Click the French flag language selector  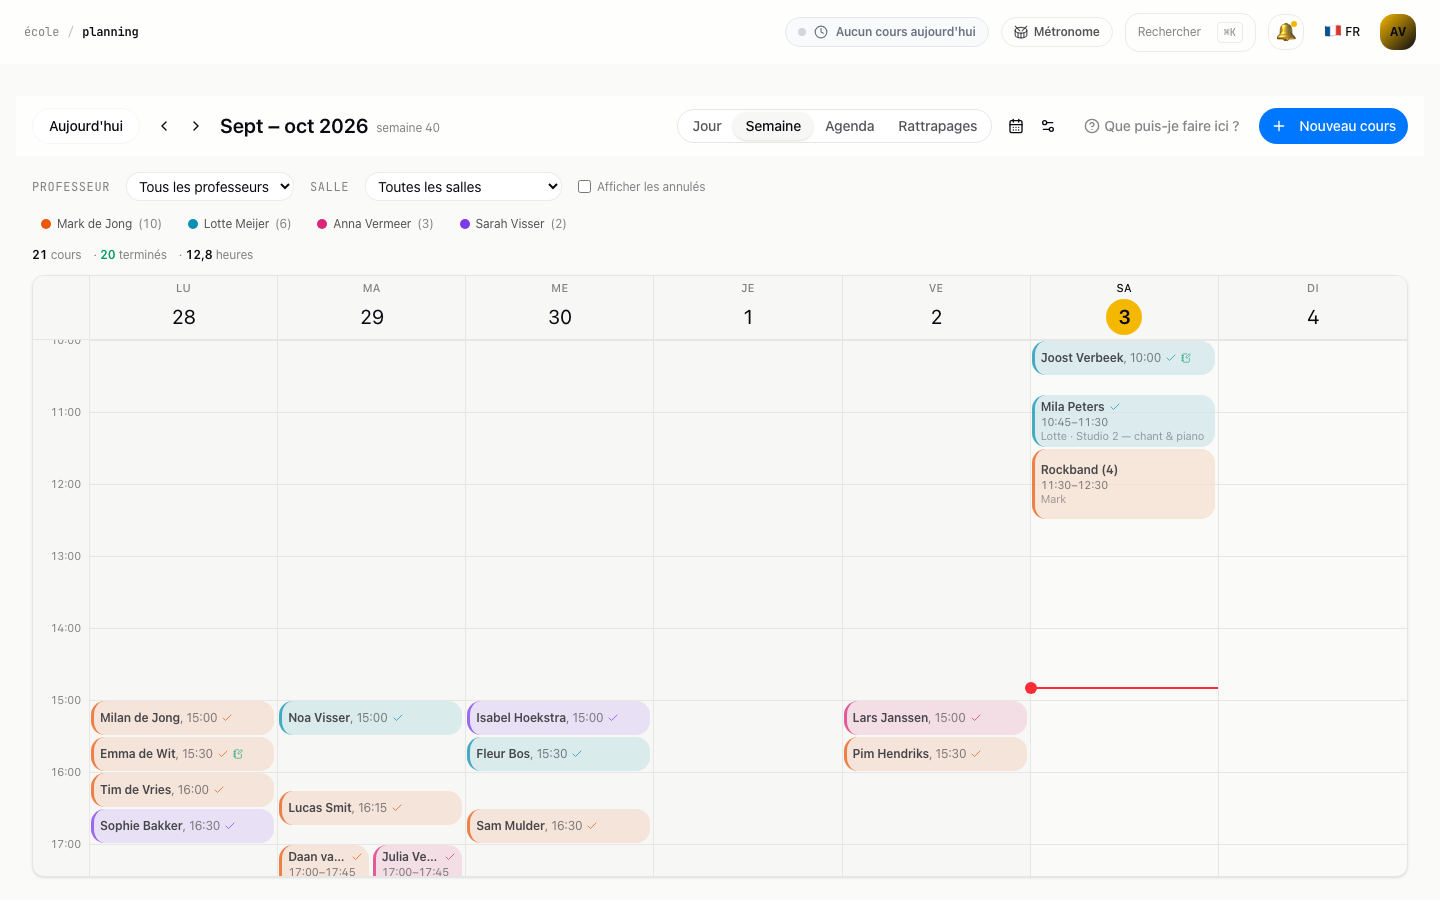coord(1342,32)
